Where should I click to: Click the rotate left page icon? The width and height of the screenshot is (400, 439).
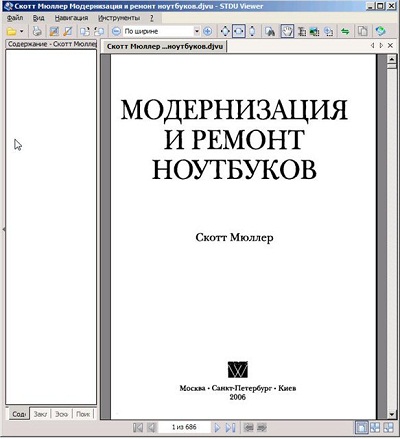coord(85,32)
